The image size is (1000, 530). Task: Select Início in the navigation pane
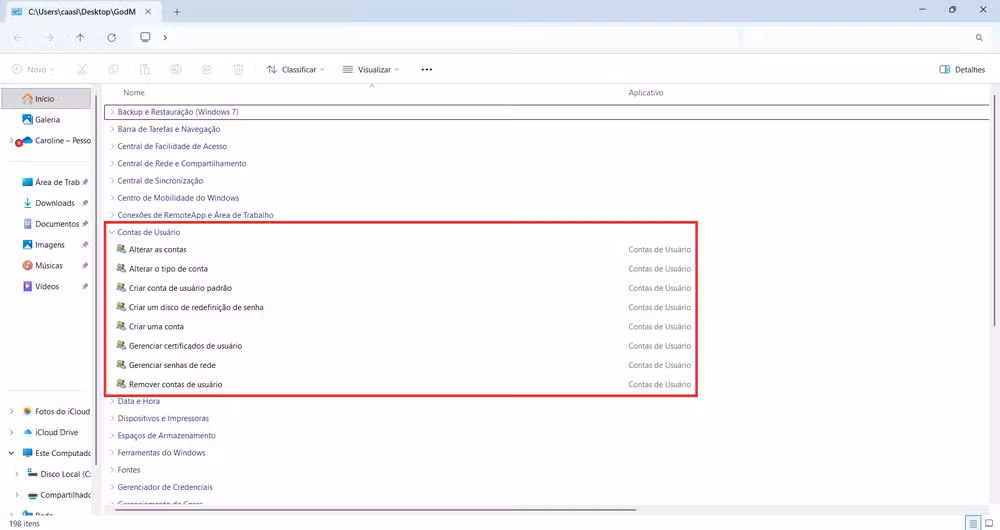pyautogui.click(x=44, y=99)
